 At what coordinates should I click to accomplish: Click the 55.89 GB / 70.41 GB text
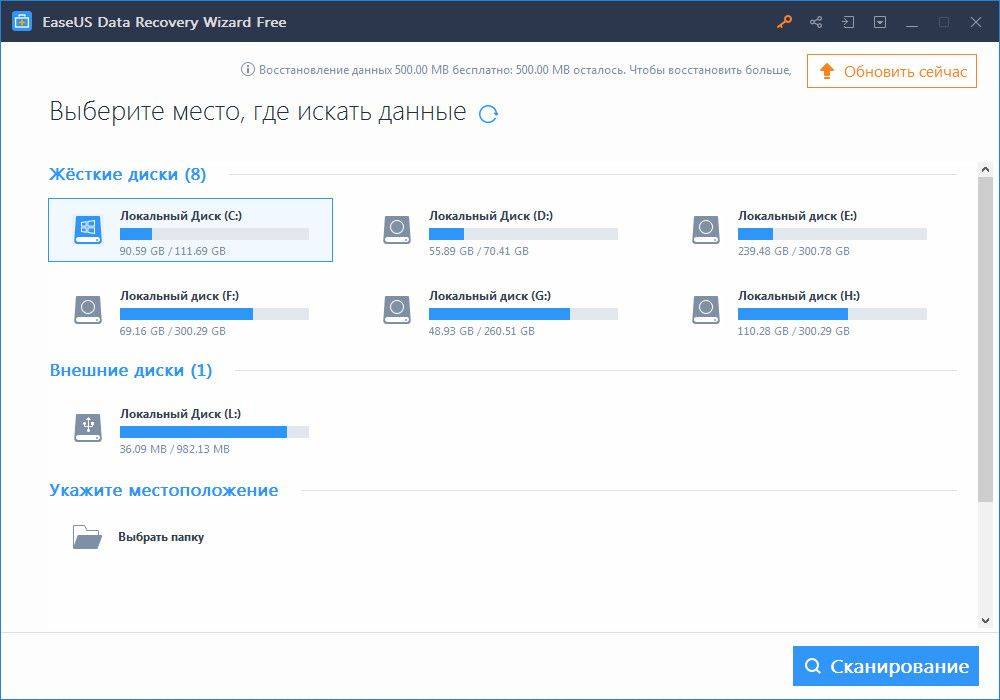[x=479, y=251]
